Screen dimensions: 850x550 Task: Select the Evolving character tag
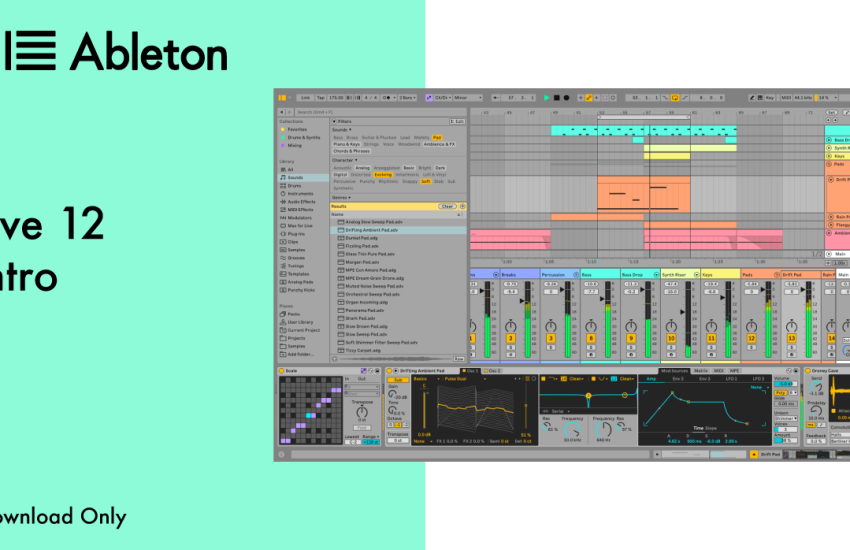point(383,175)
